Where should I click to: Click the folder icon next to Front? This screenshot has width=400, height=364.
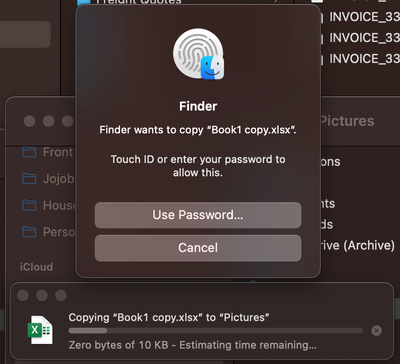coord(29,152)
